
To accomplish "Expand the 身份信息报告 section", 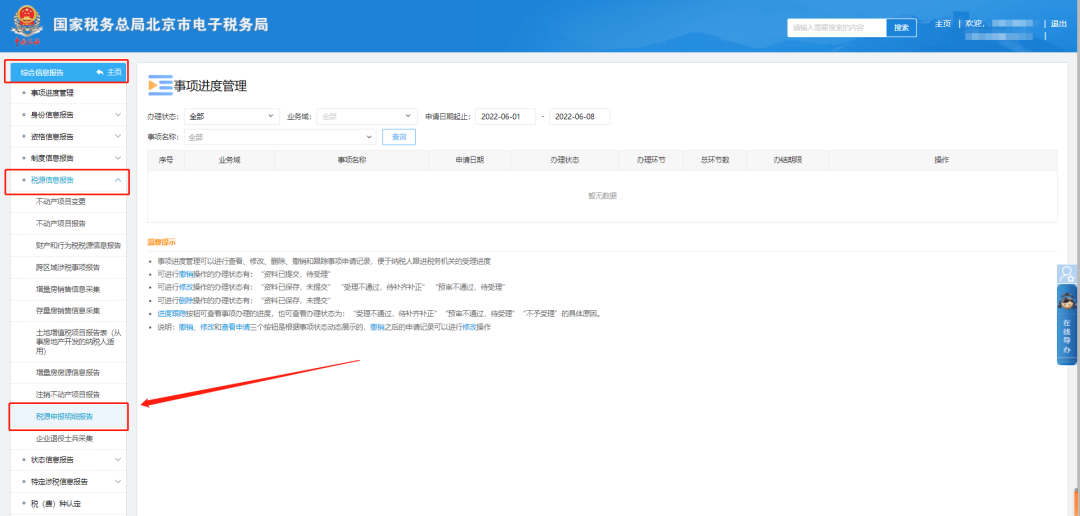I will coord(118,115).
